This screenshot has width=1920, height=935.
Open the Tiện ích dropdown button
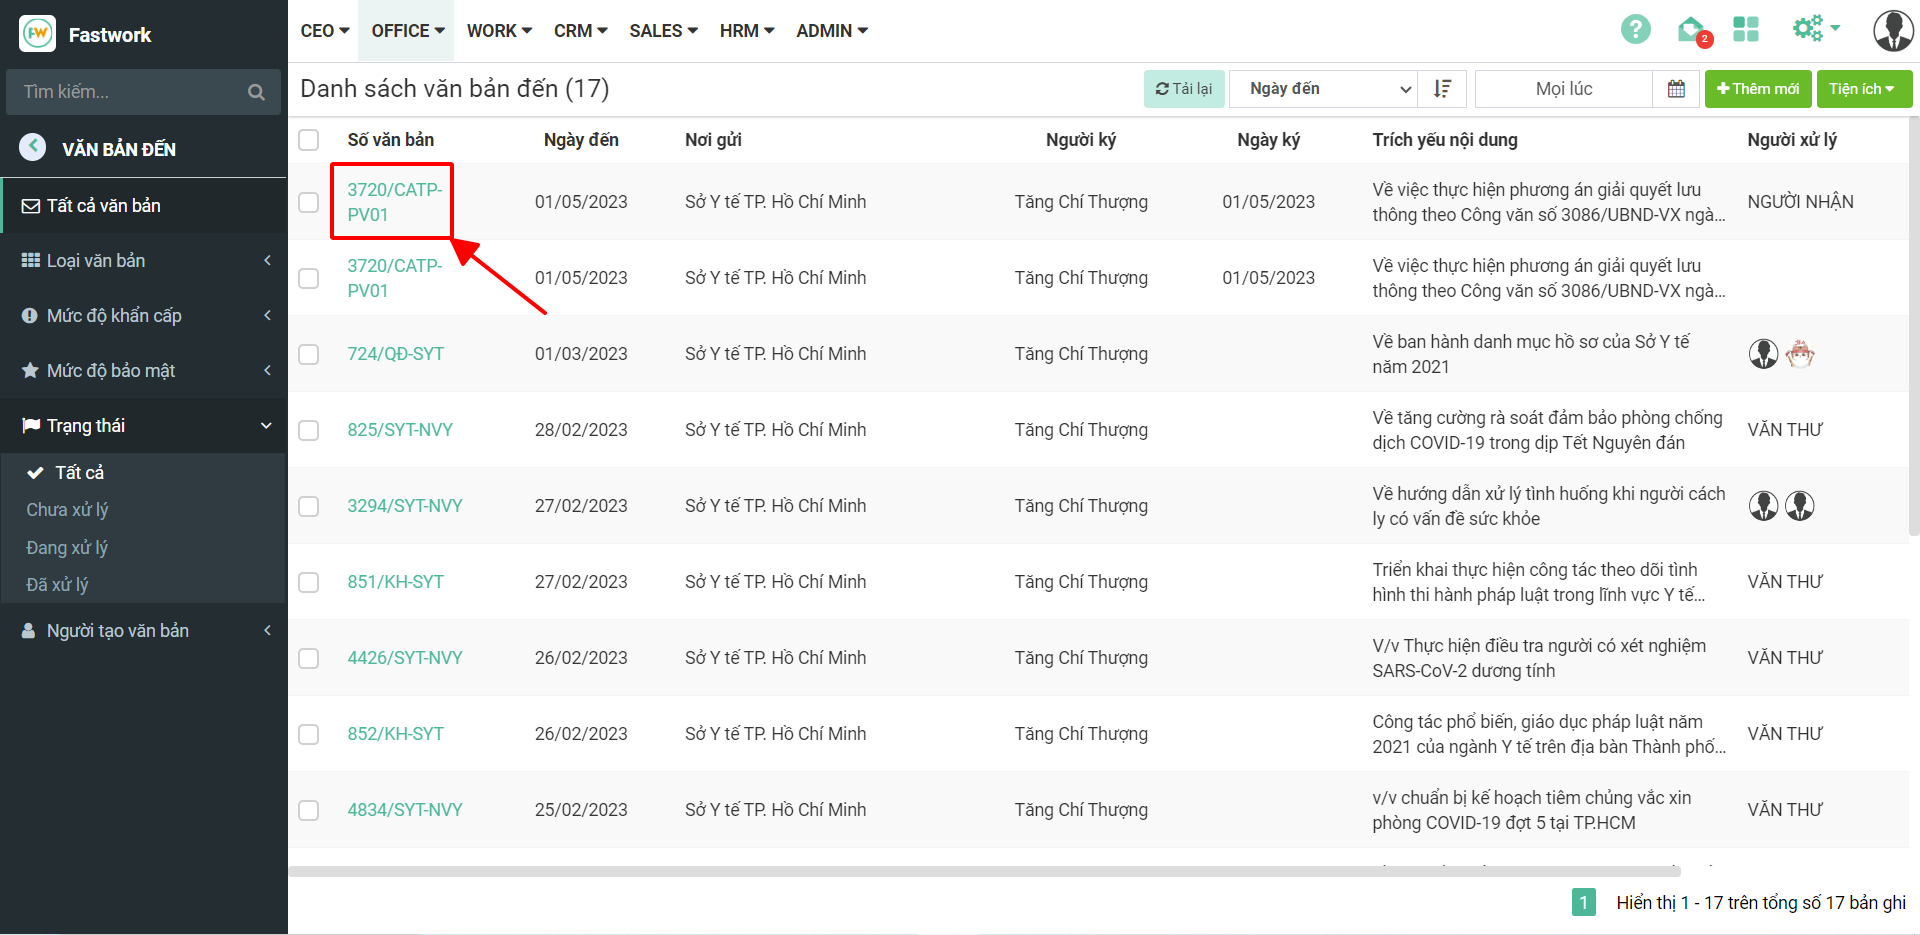point(1863,89)
